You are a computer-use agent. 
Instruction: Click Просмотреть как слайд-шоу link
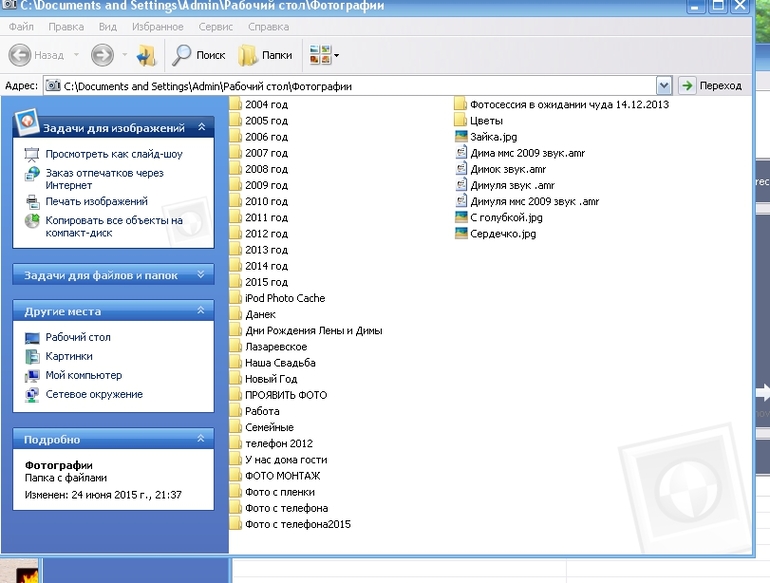click(x=113, y=154)
